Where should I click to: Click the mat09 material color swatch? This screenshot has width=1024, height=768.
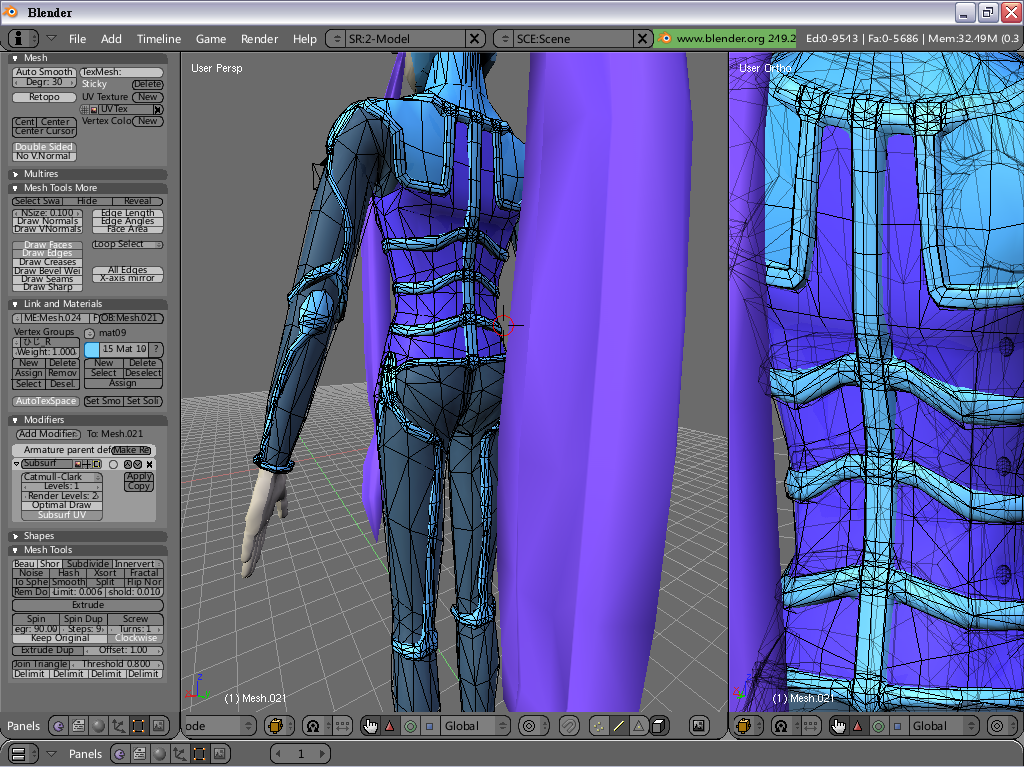92,350
